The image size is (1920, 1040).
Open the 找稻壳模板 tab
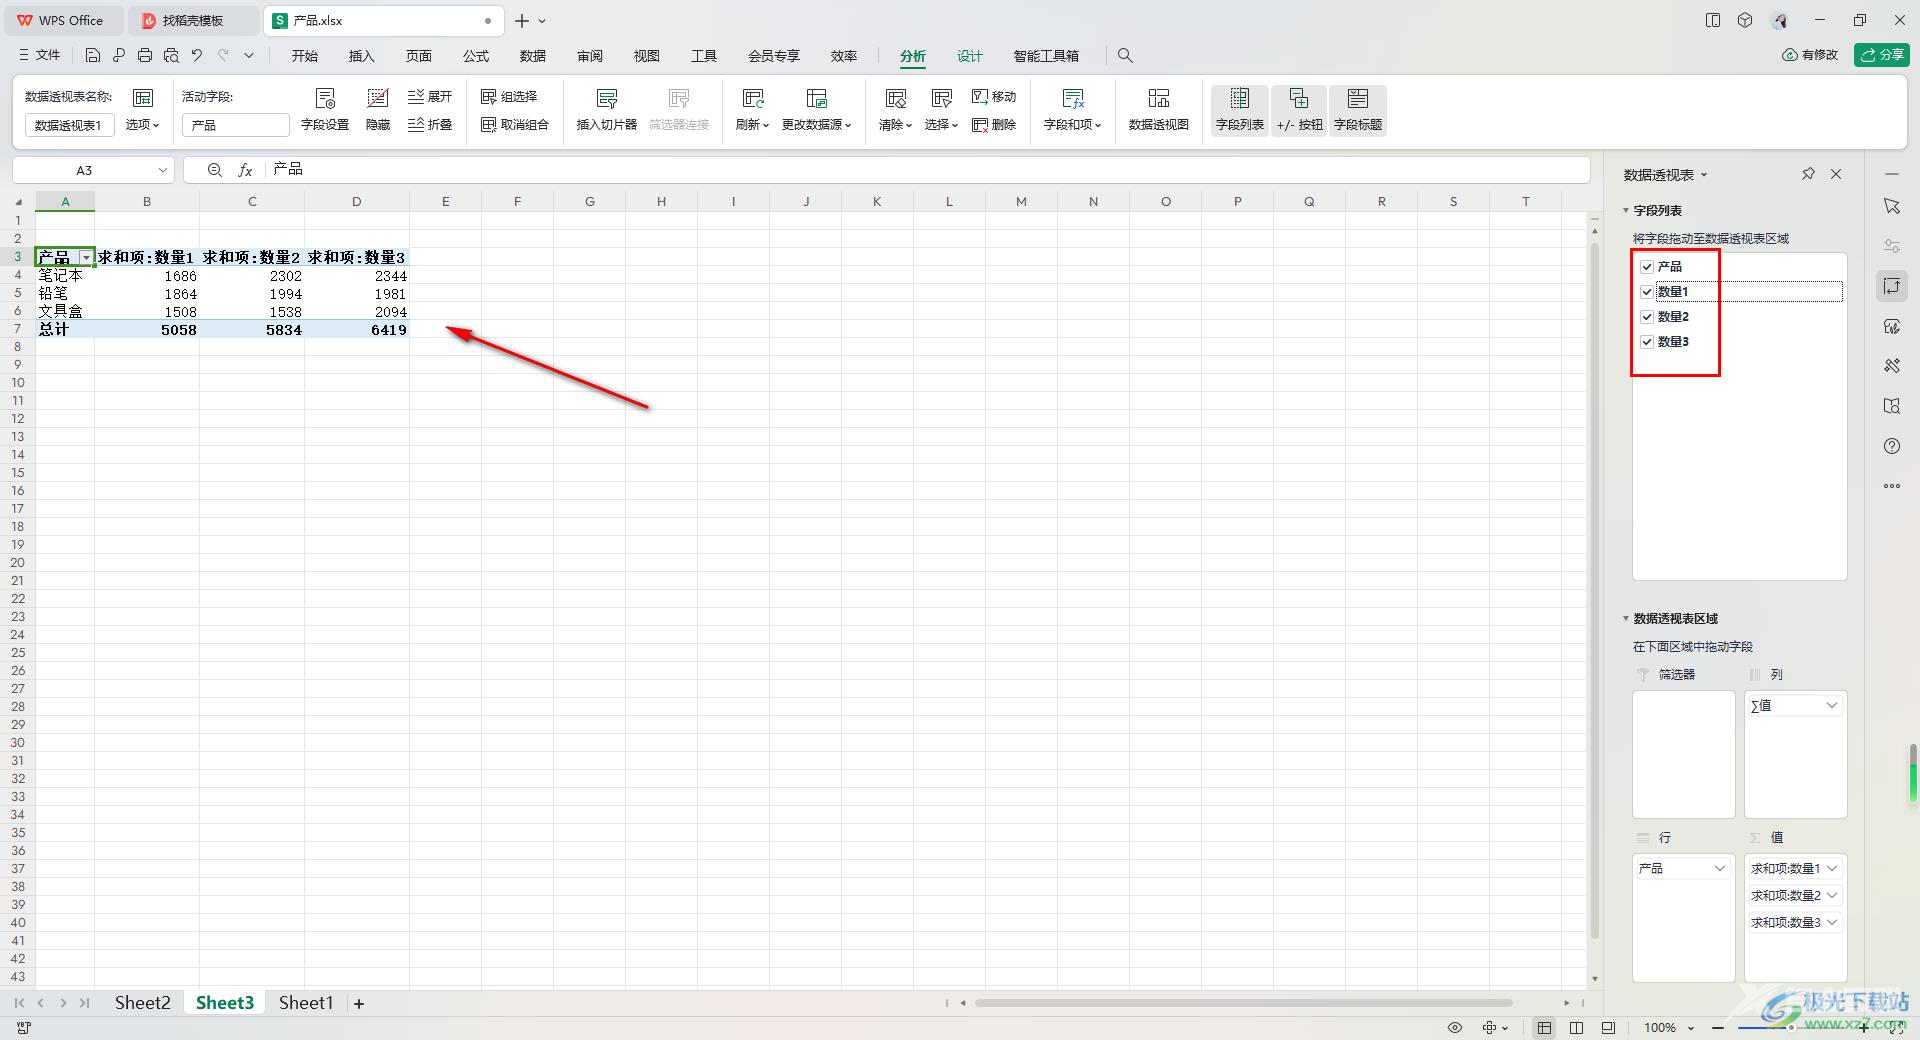[x=193, y=20]
